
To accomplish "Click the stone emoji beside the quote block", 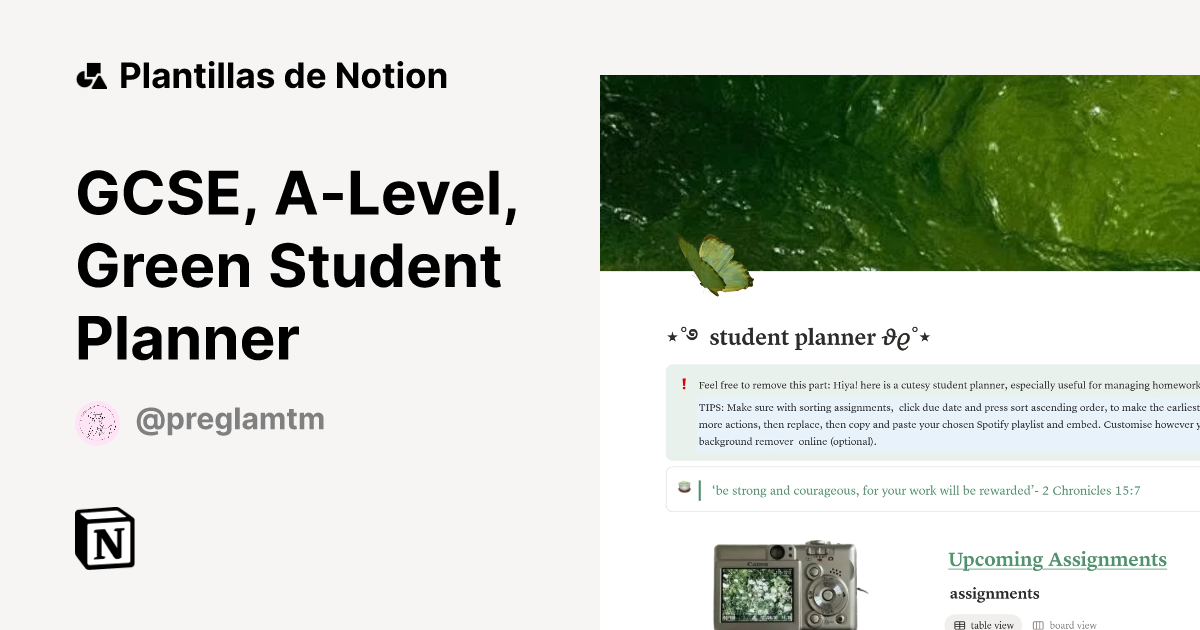I will click(684, 489).
